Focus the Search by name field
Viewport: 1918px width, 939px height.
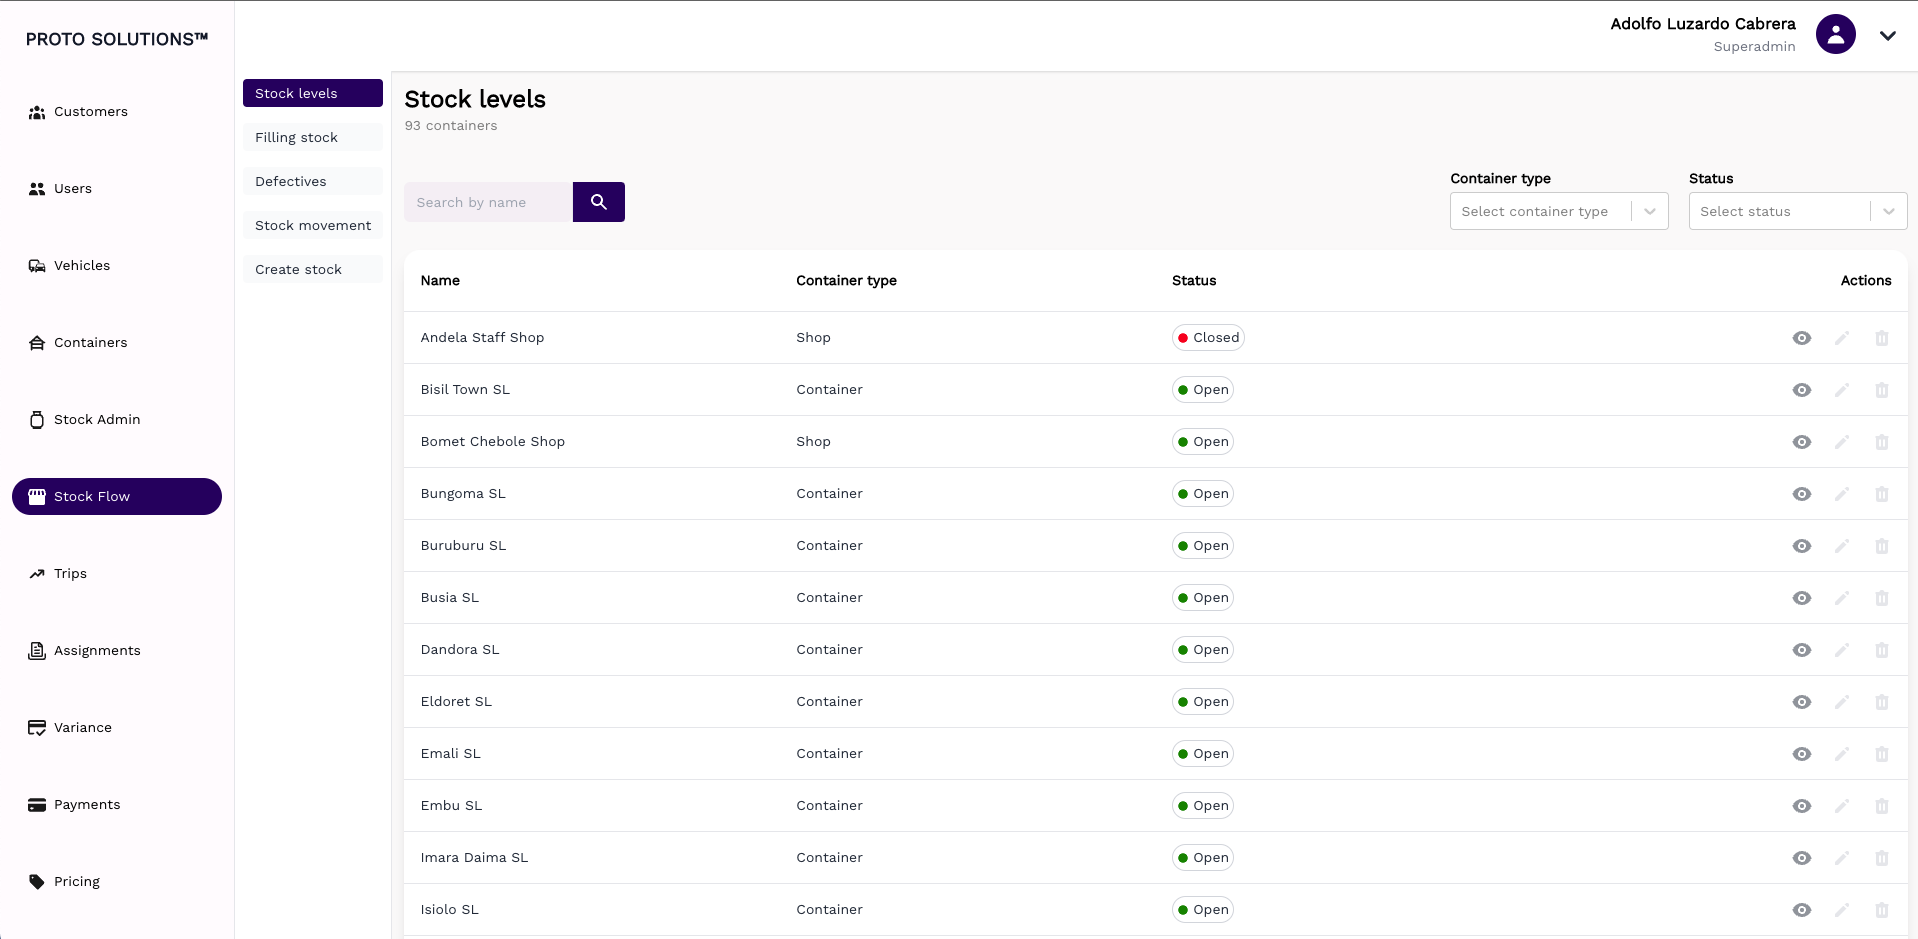[x=488, y=202]
